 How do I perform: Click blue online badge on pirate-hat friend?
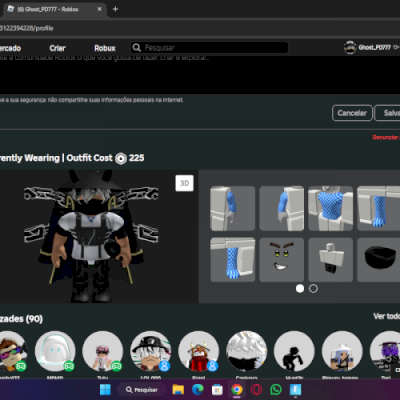[164, 366]
